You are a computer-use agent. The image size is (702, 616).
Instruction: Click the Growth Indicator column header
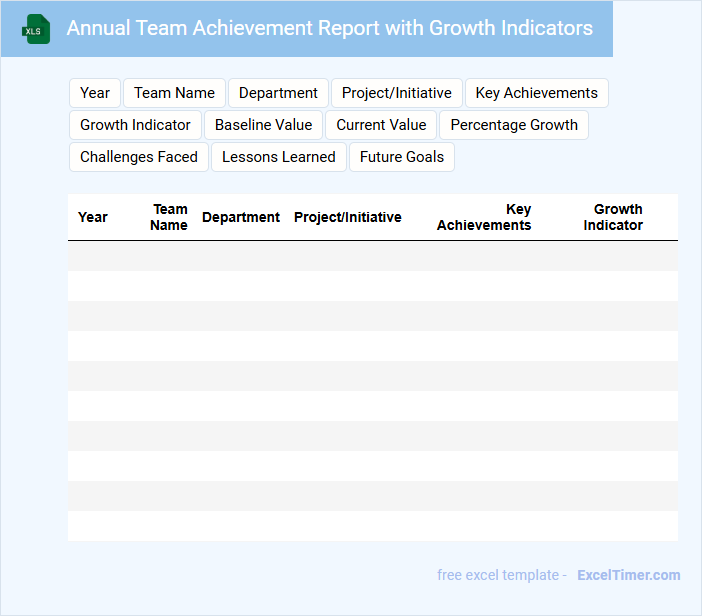pos(613,217)
